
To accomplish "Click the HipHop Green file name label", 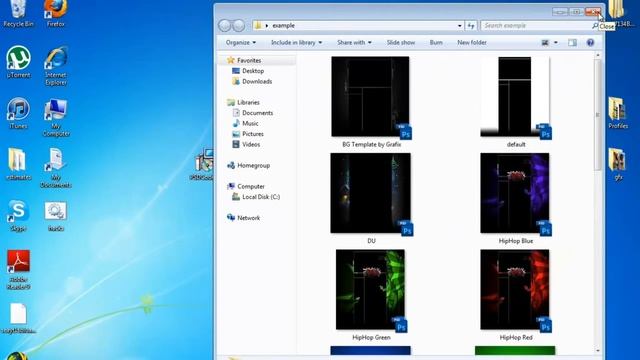I will pyautogui.click(x=371, y=338).
